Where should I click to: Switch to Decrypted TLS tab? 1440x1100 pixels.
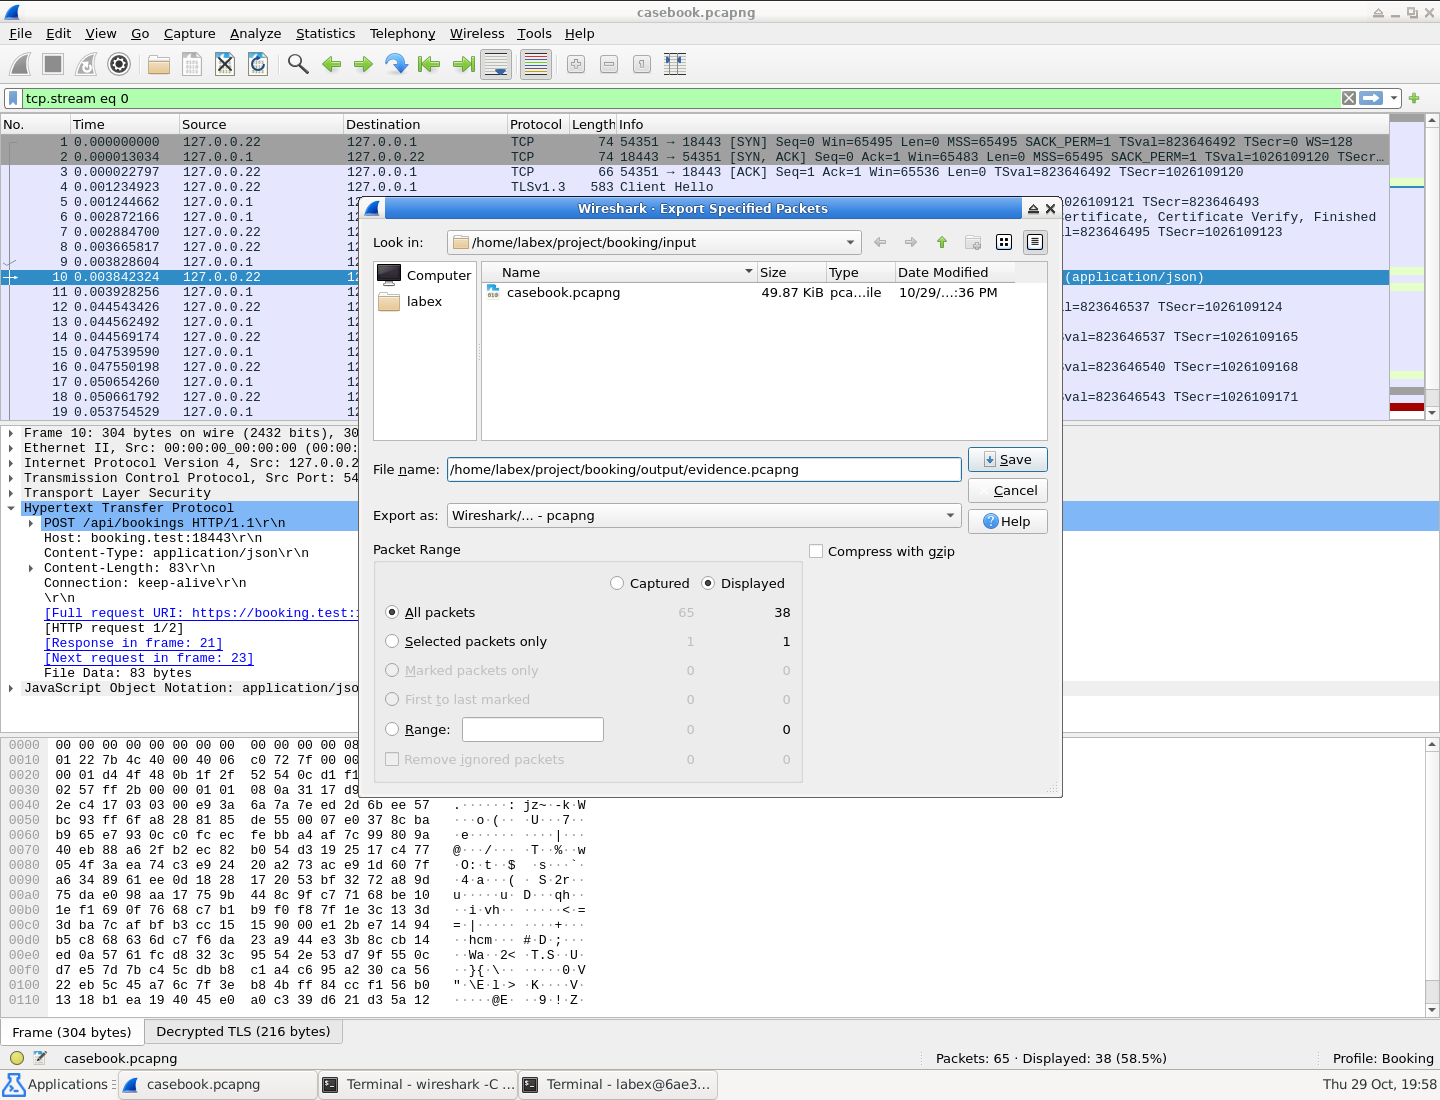coord(243,1032)
